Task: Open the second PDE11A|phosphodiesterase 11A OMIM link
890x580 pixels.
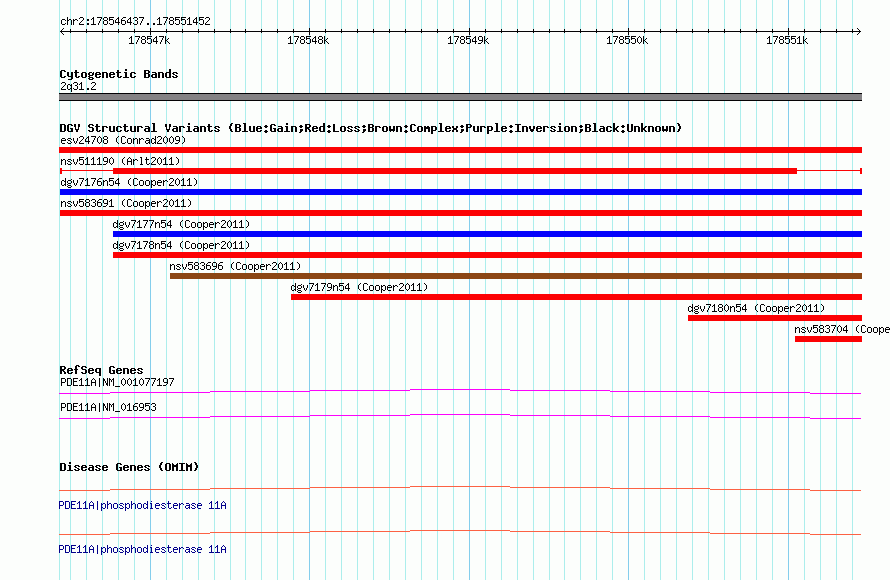Action: pos(142,549)
